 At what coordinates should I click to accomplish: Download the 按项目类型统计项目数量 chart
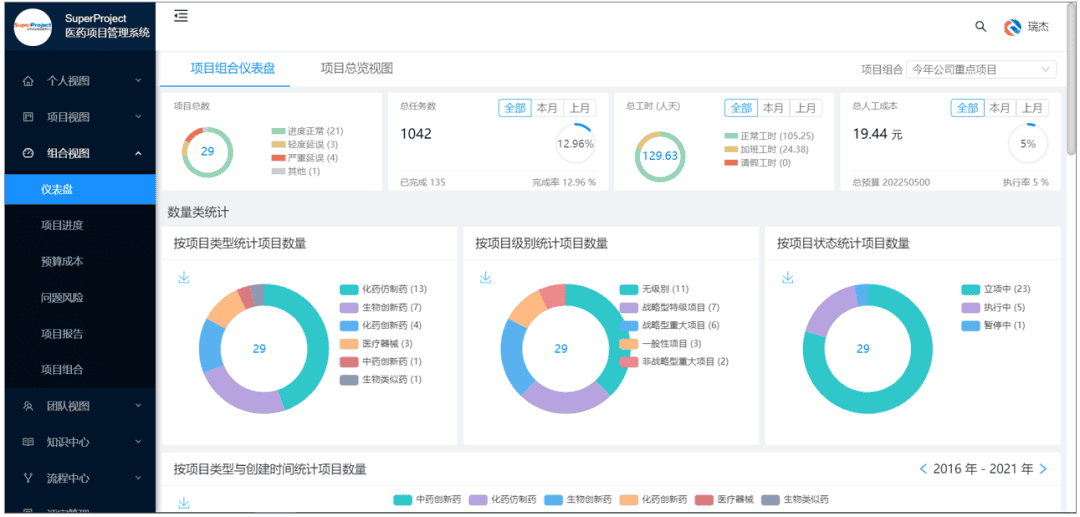tap(184, 277)
